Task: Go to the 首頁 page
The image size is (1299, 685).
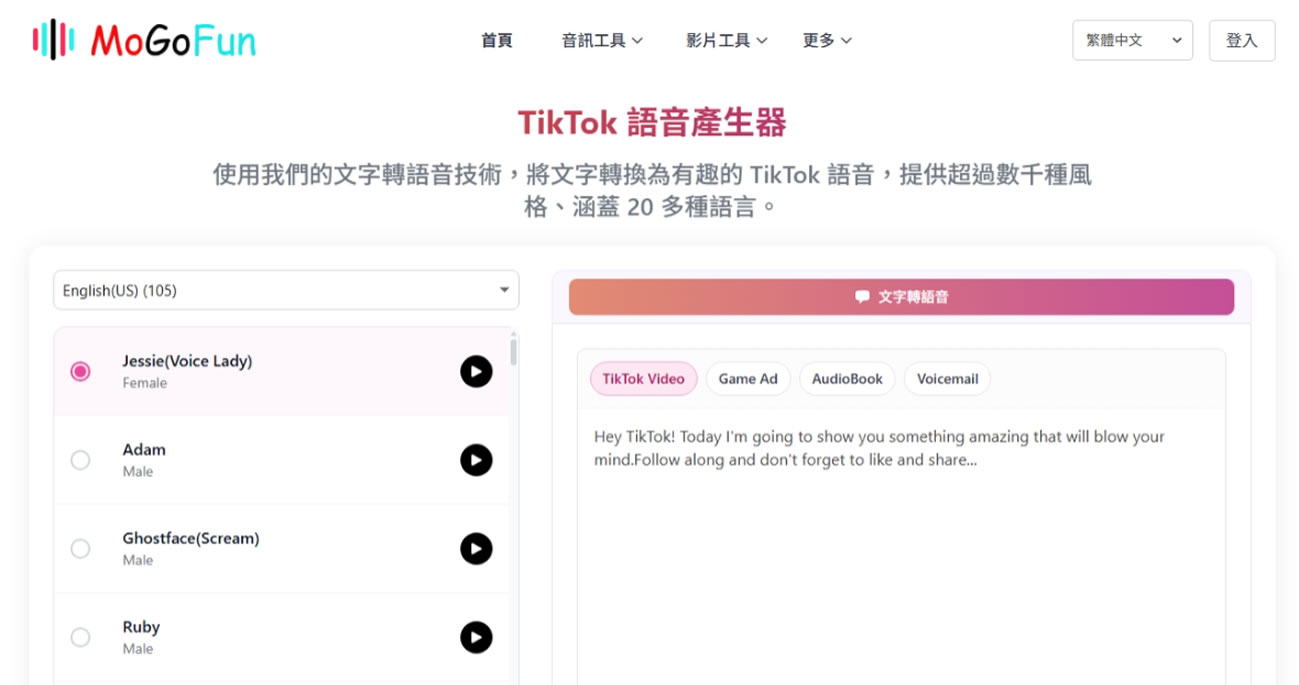Action: (497, 40)
